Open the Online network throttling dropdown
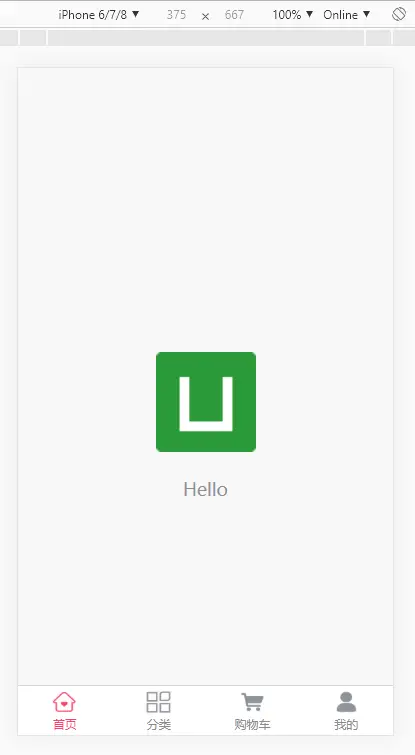The image size is (415, 755). (x=347, y=14)
